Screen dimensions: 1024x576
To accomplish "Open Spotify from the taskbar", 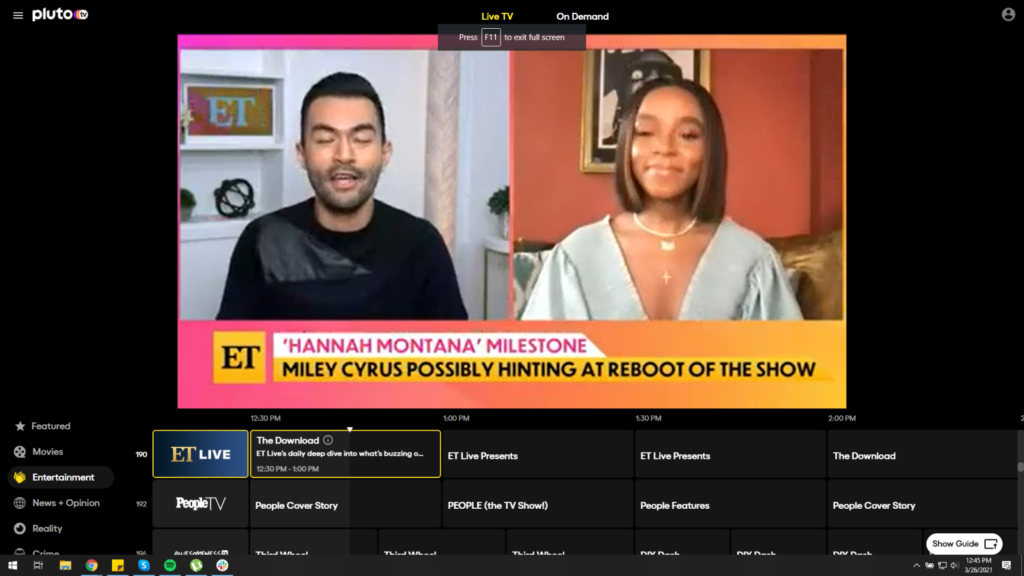I will tap(170, 566).
